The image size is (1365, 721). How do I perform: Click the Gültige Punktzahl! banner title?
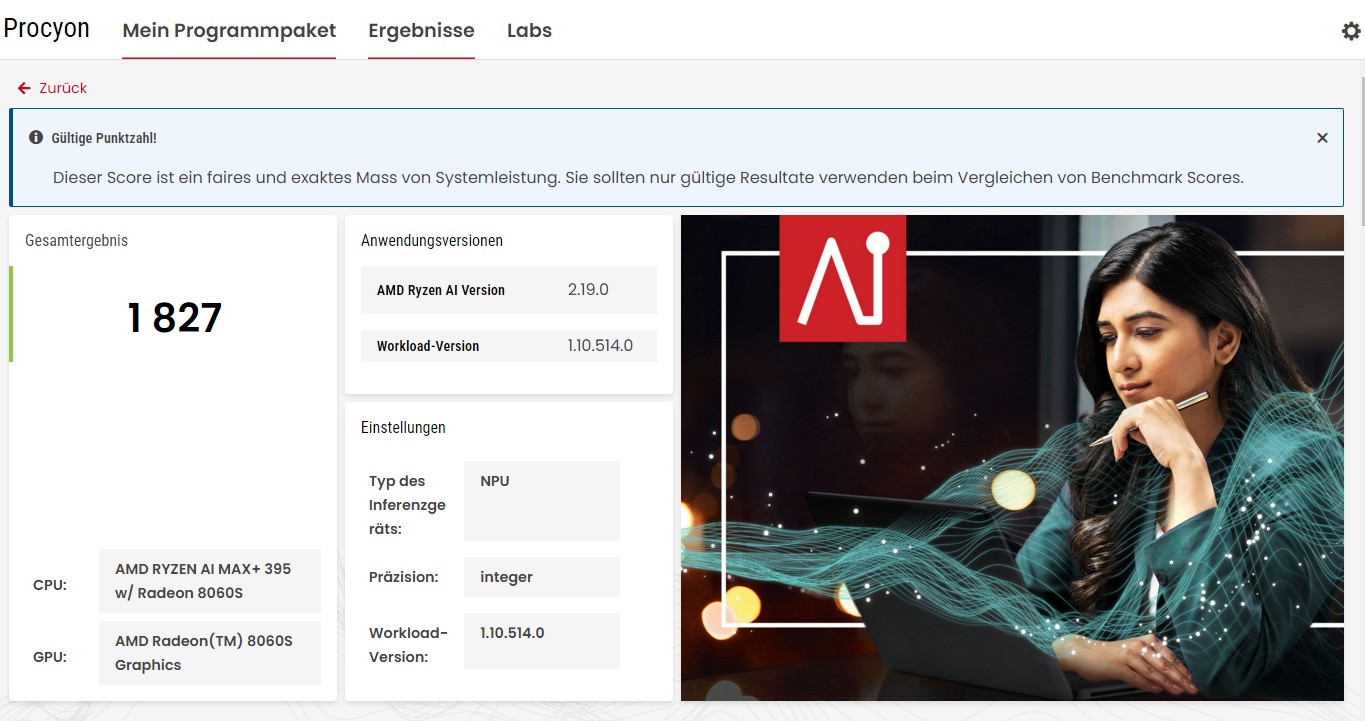click(x=104, y=138)
